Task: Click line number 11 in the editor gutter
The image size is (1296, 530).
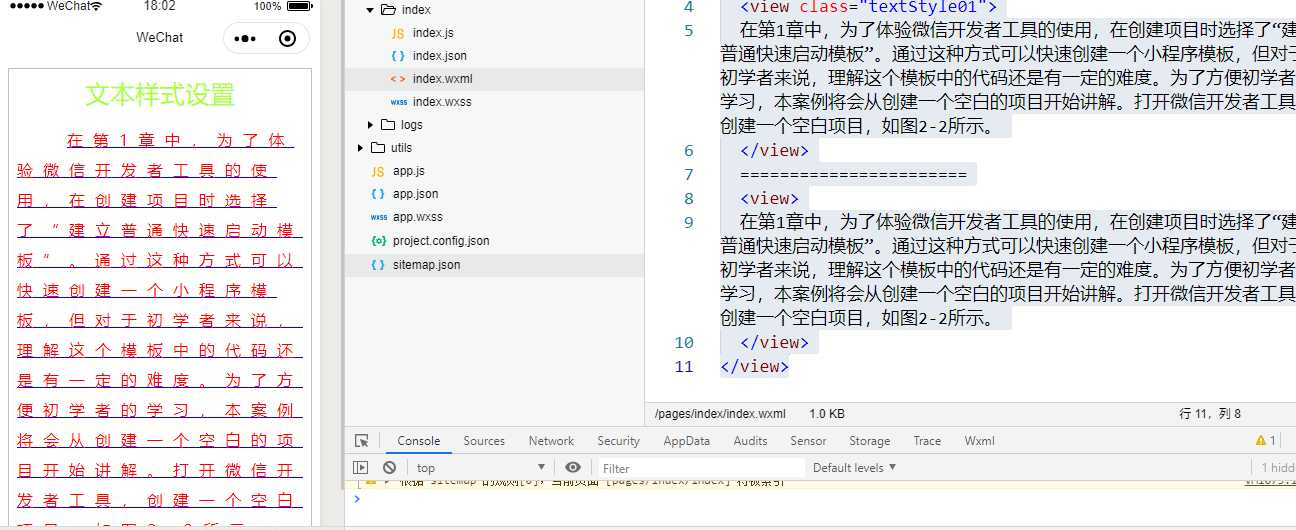Action: point(684,367)
